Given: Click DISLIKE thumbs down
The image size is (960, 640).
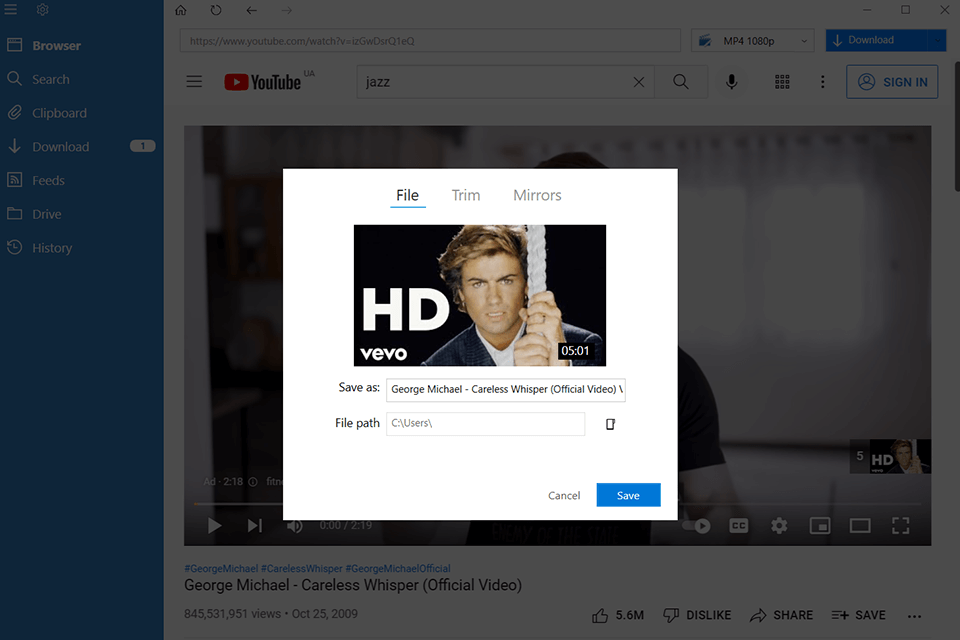Looking at the screenshot, I should pos(697,615).
